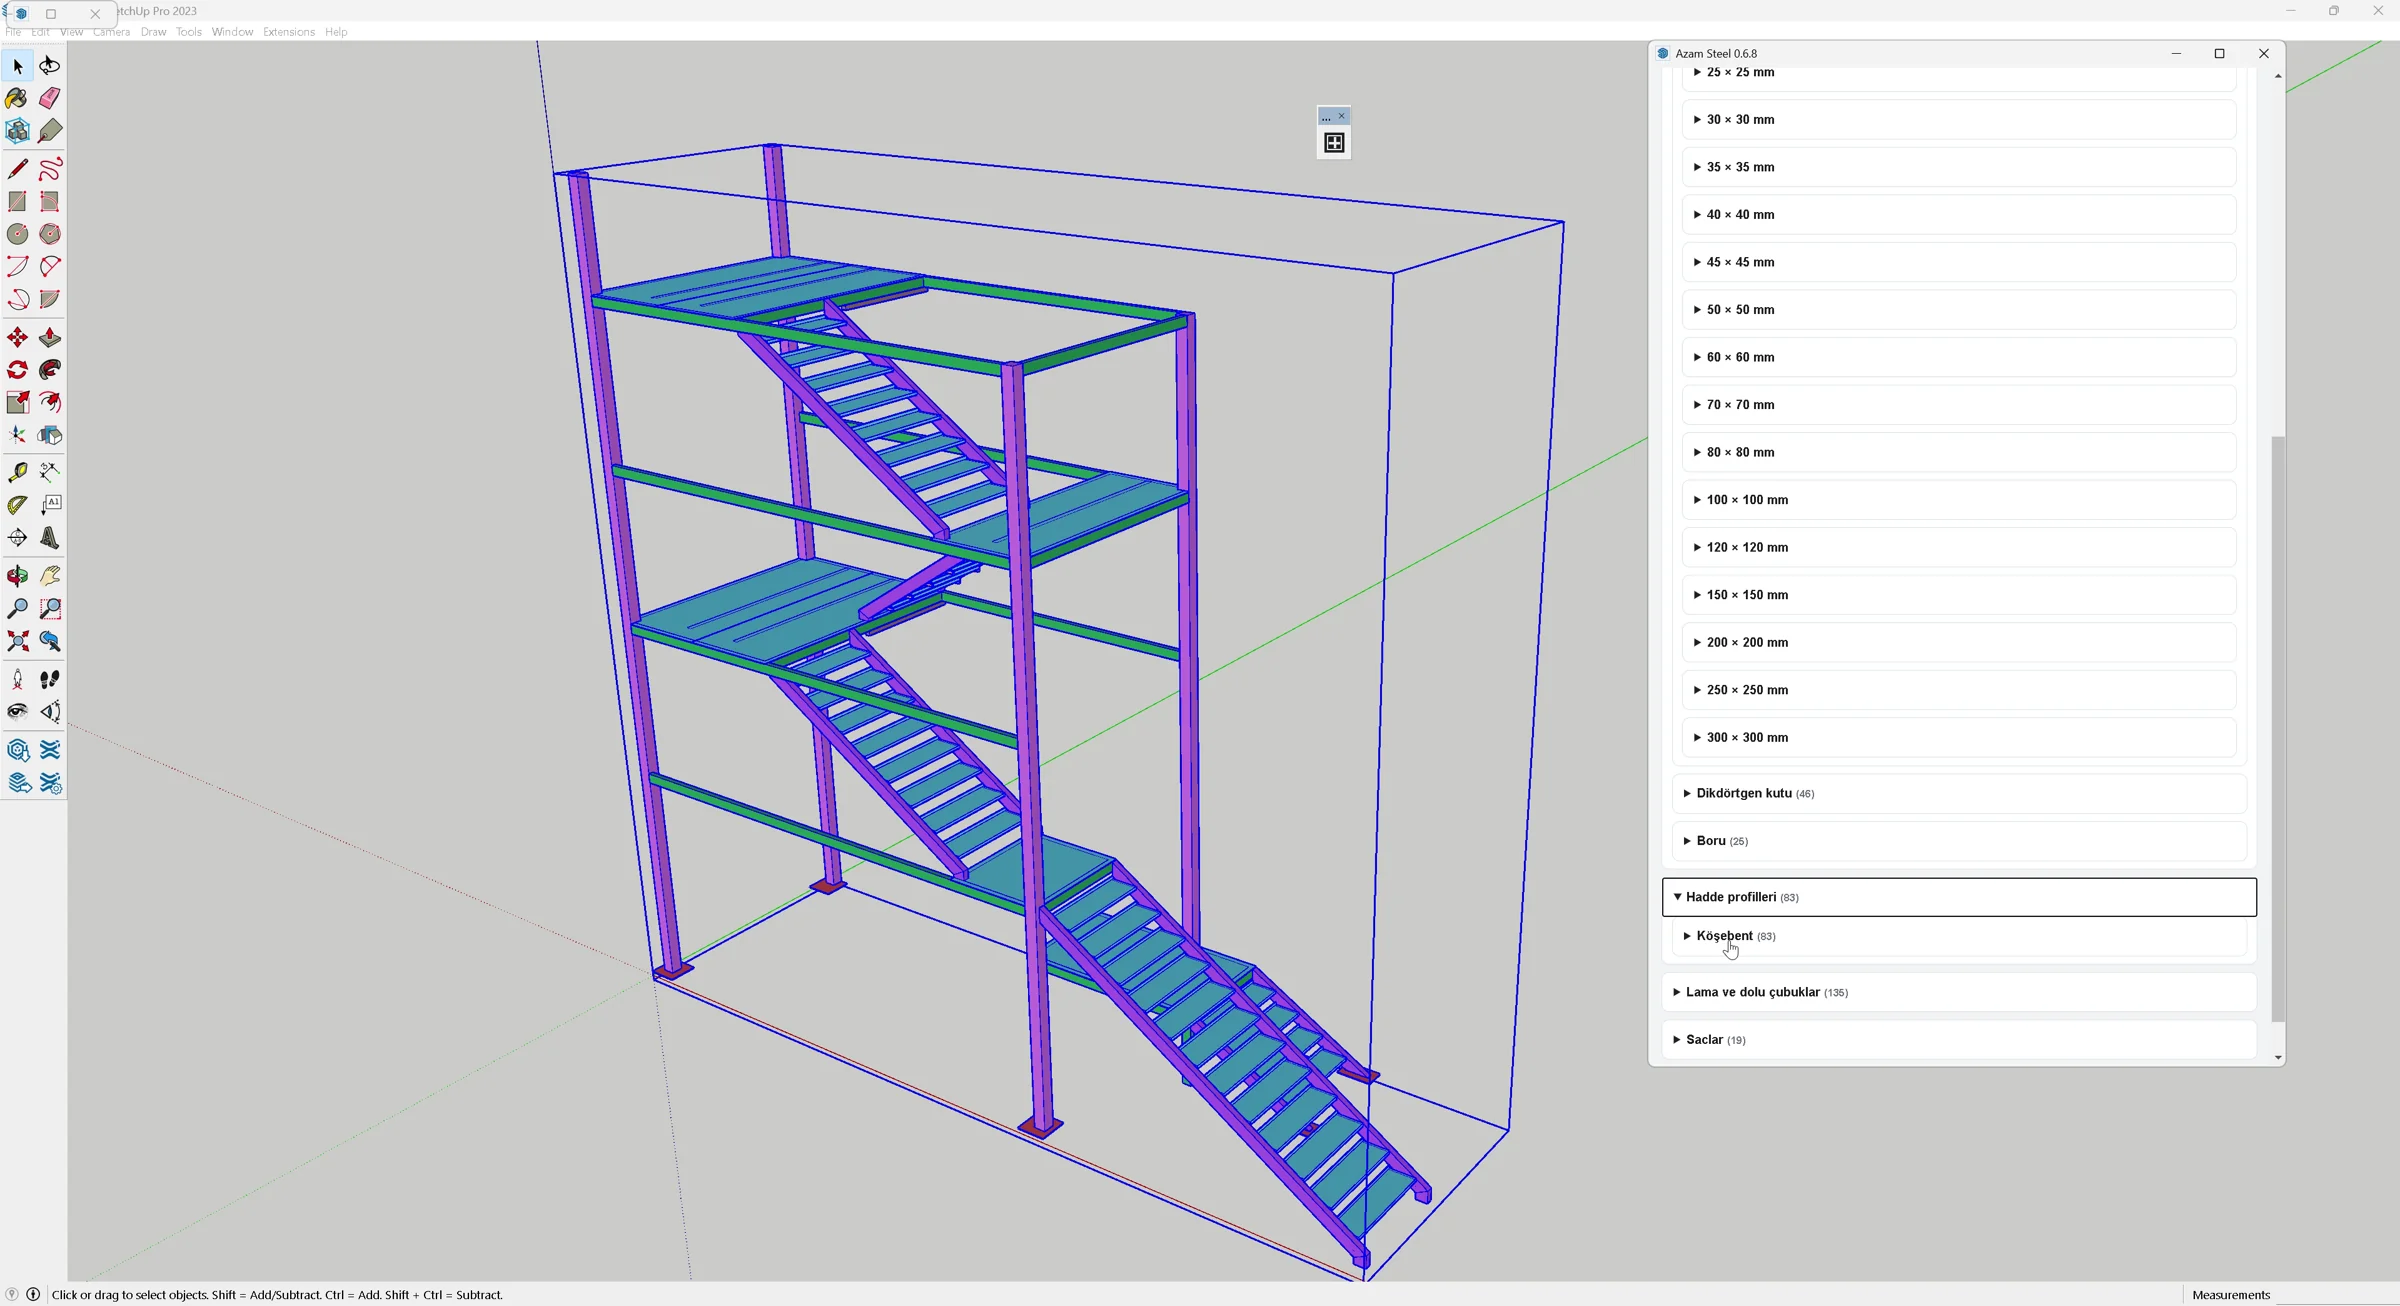This screenshot has width=2400, height=1306.
Task: Click the grid icon in small floating toolbar
Action: [1334, 143]
